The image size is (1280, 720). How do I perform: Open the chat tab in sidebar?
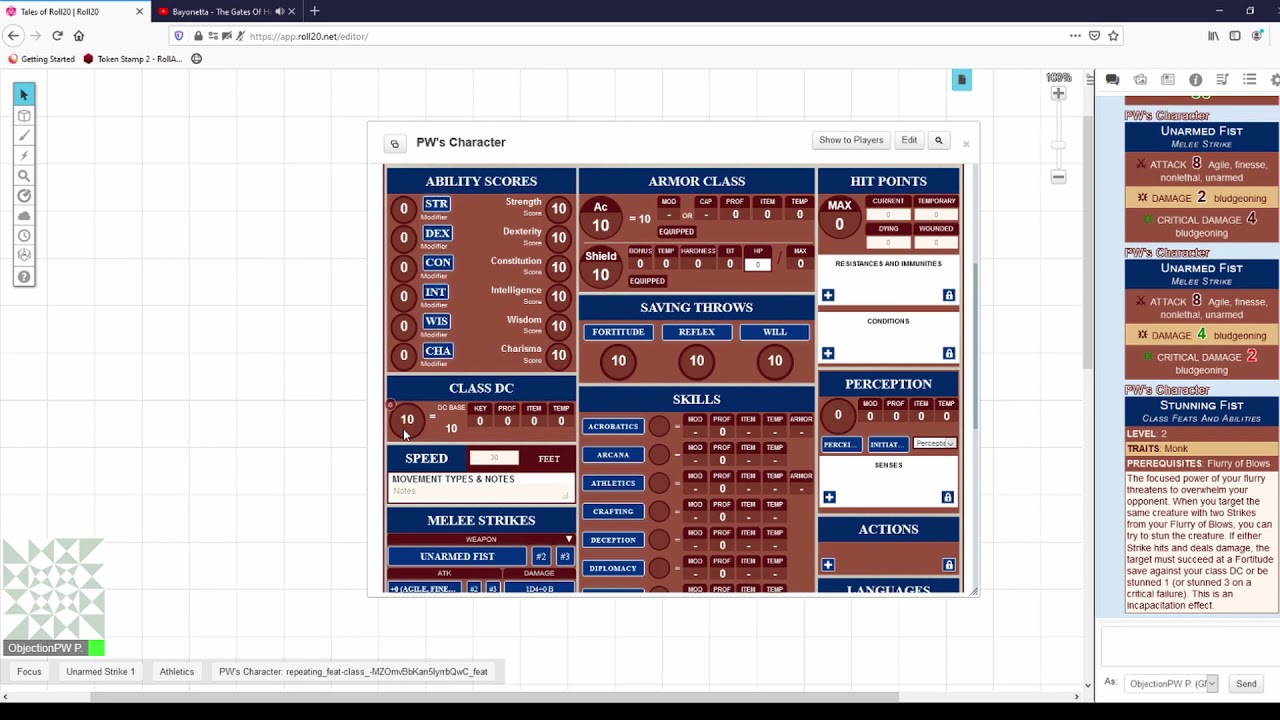click(1112, 80)
